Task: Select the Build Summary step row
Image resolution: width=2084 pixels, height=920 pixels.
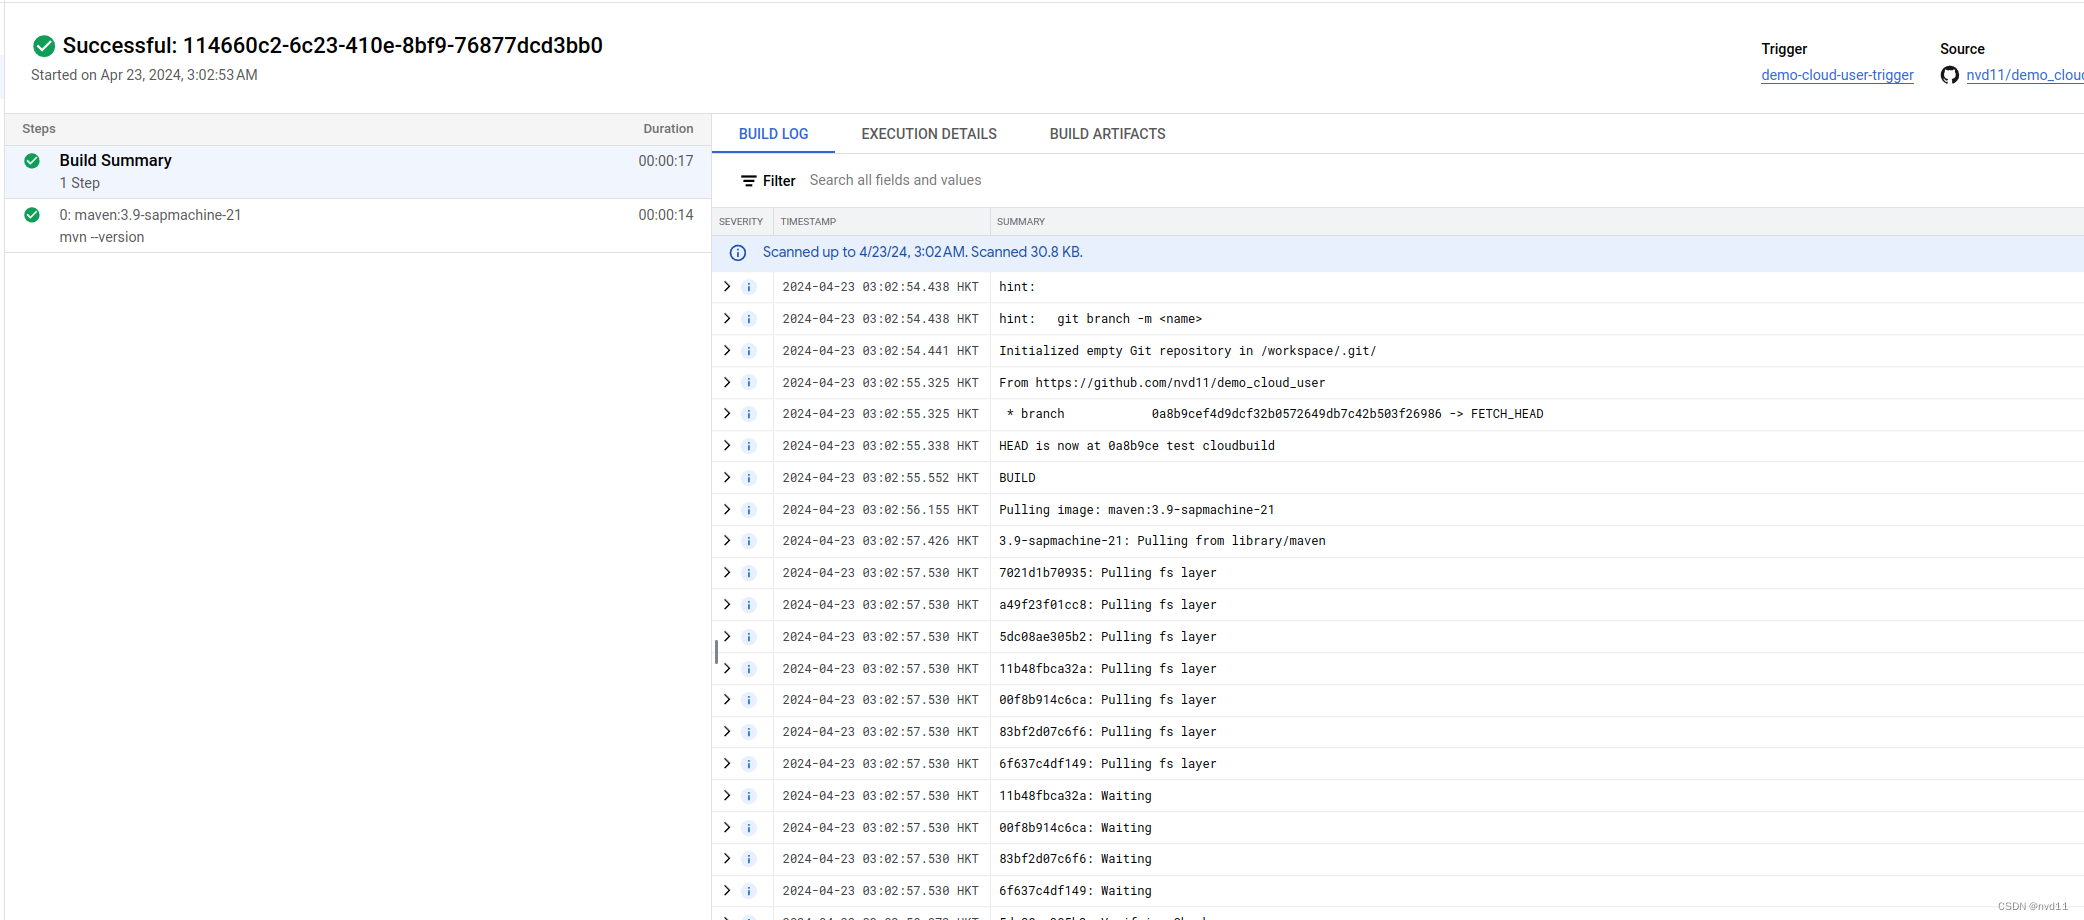Action: (x=358, y=172)
